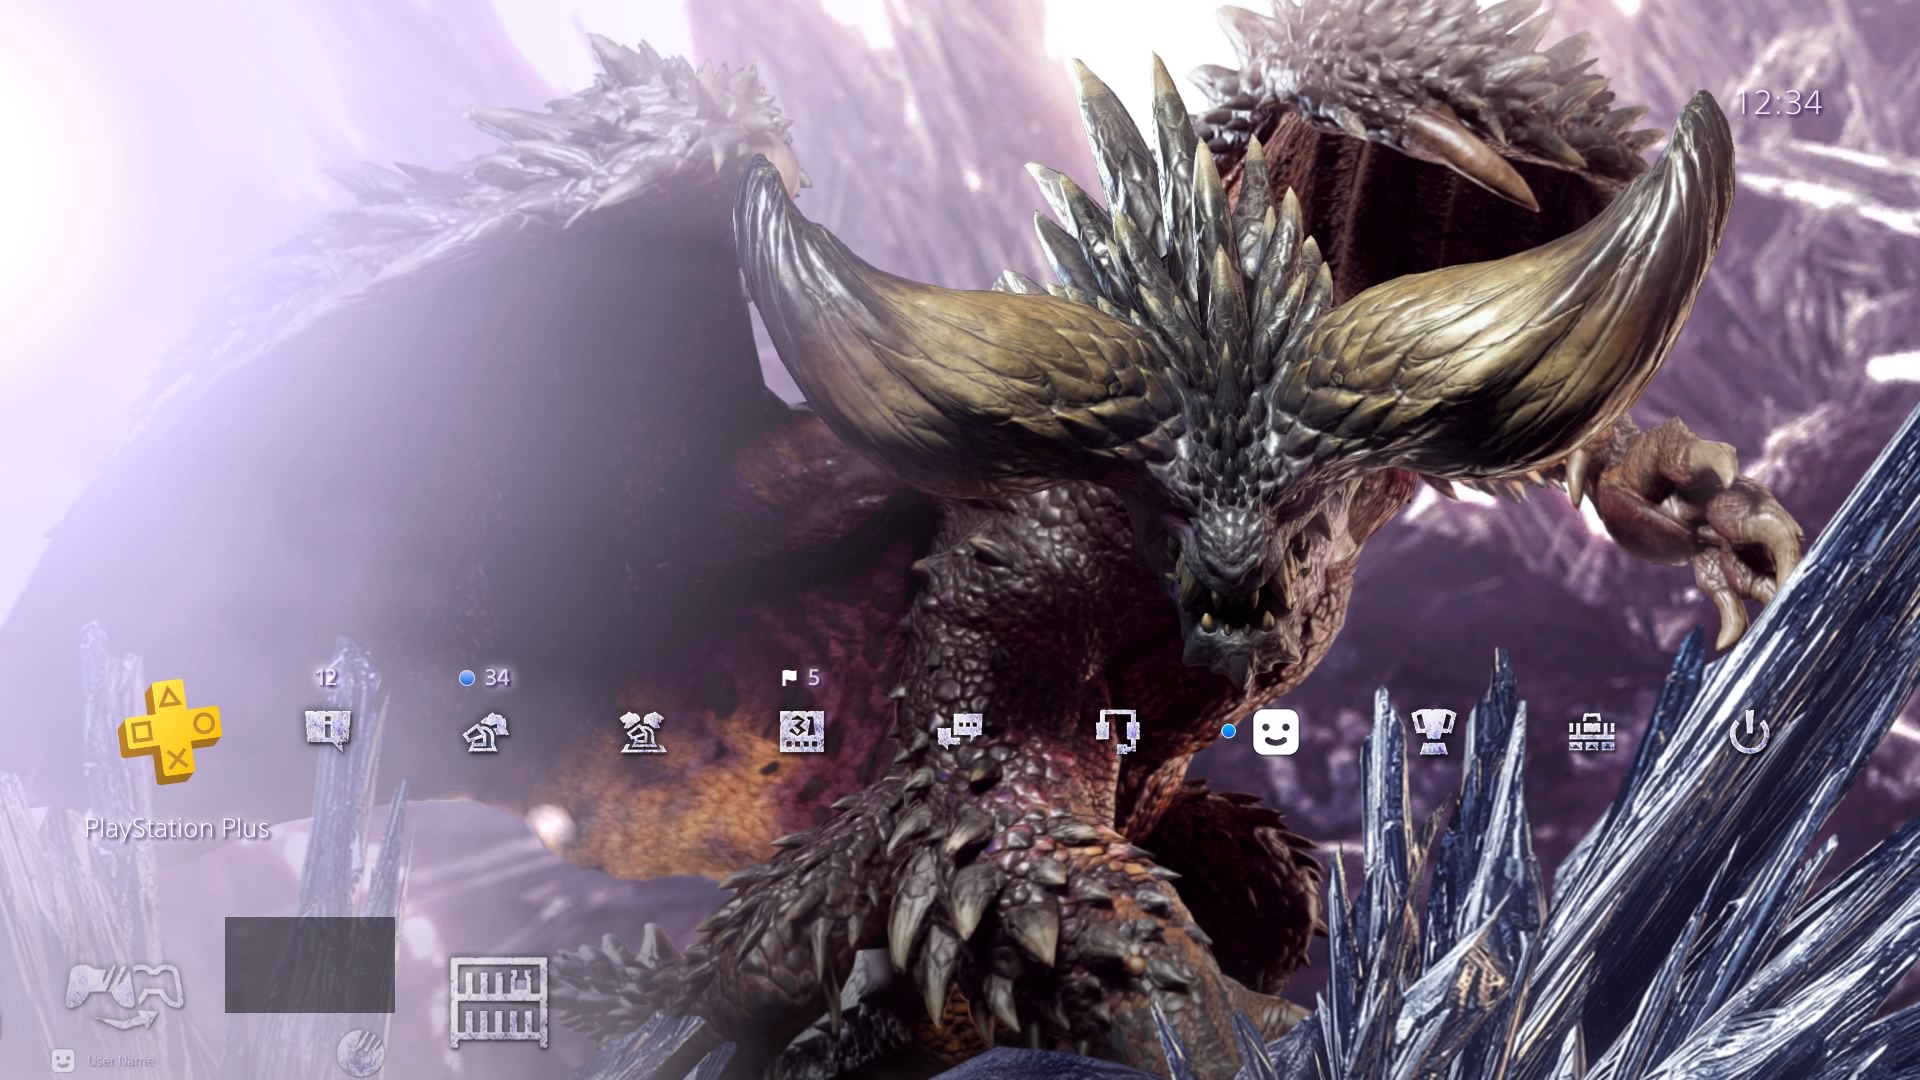Open the Trophies icon
The image size is (1920, 1080).
[1433, 732]
